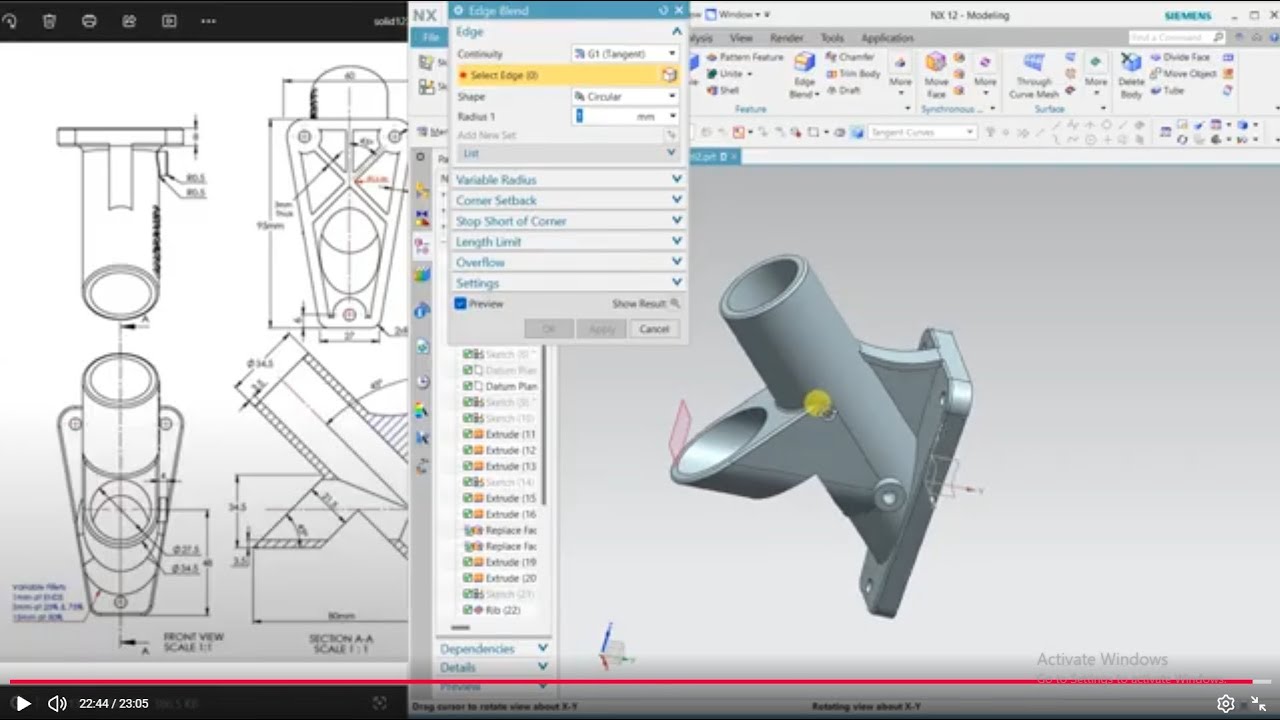
Task: Toggle visibility checkbox of Extrude (11)
Action: pyautogui.click(x=468, y=434)
